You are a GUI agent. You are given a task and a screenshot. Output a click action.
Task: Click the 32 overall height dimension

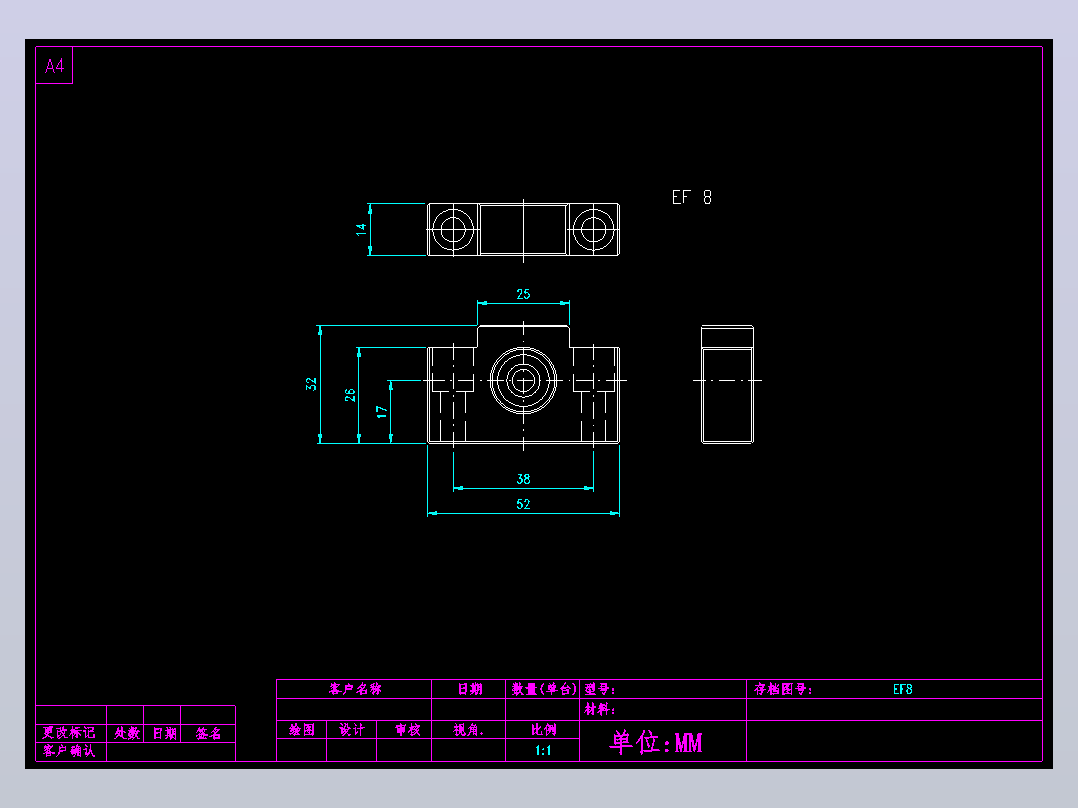(x=311, y=384)
